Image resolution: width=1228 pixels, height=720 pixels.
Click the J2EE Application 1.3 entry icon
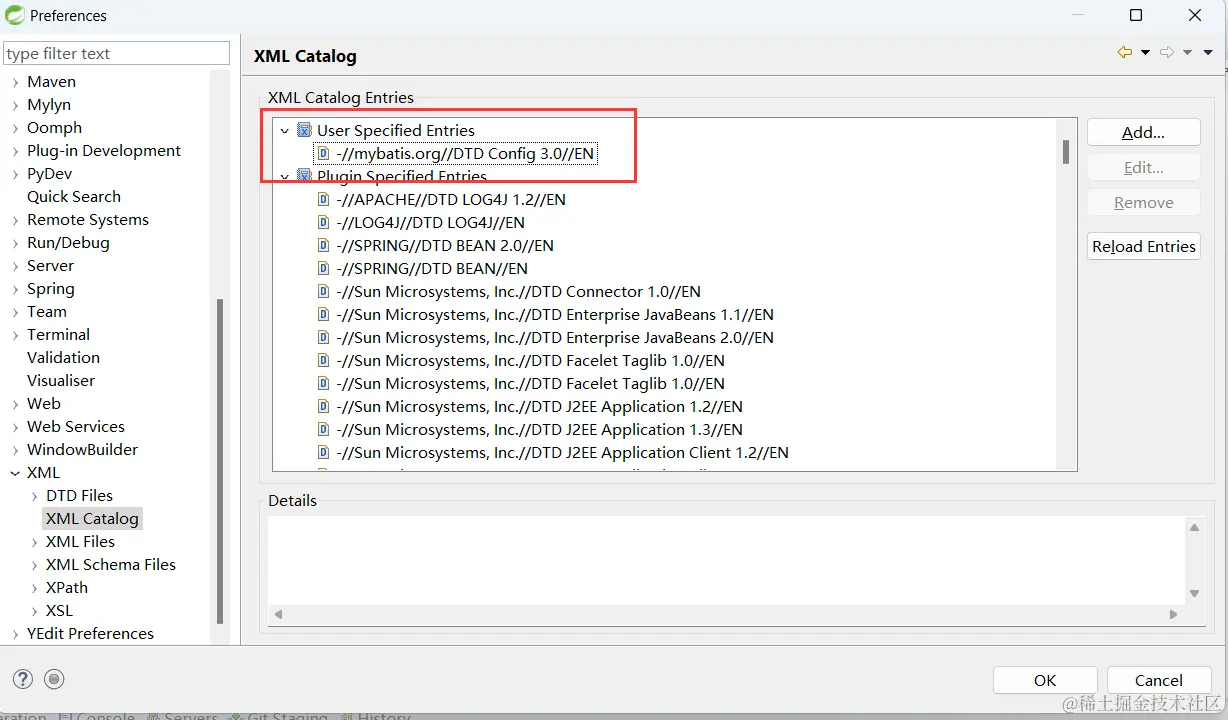[323, 429]
